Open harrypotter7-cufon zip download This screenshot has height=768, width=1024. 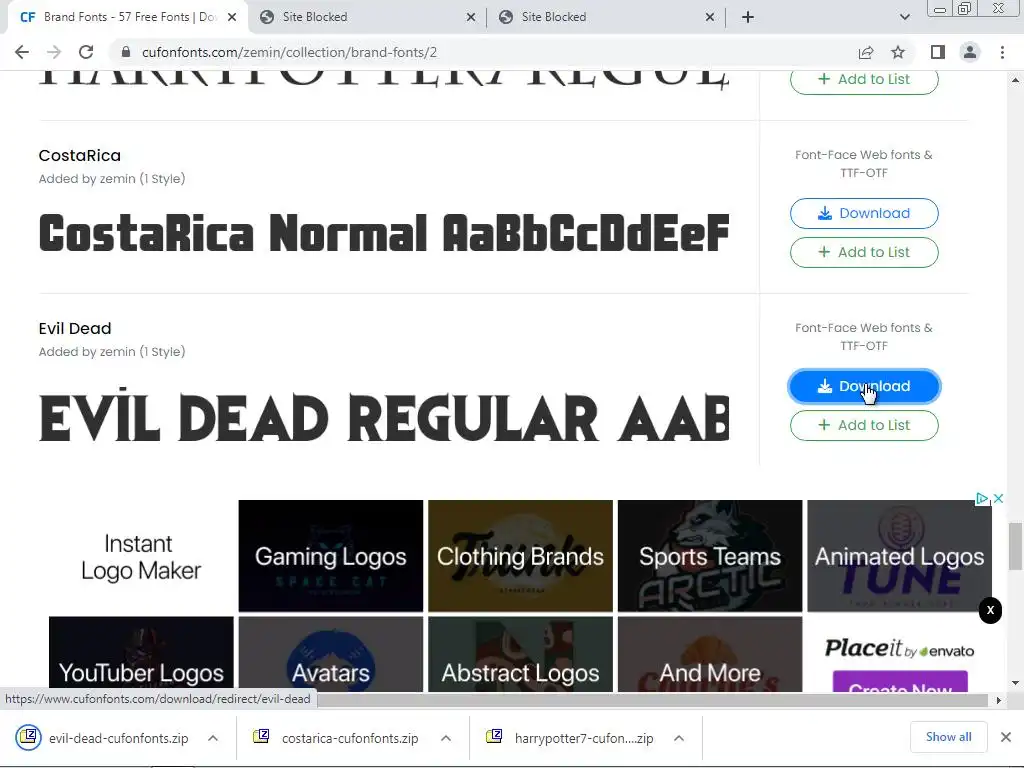tap(572, 739)
